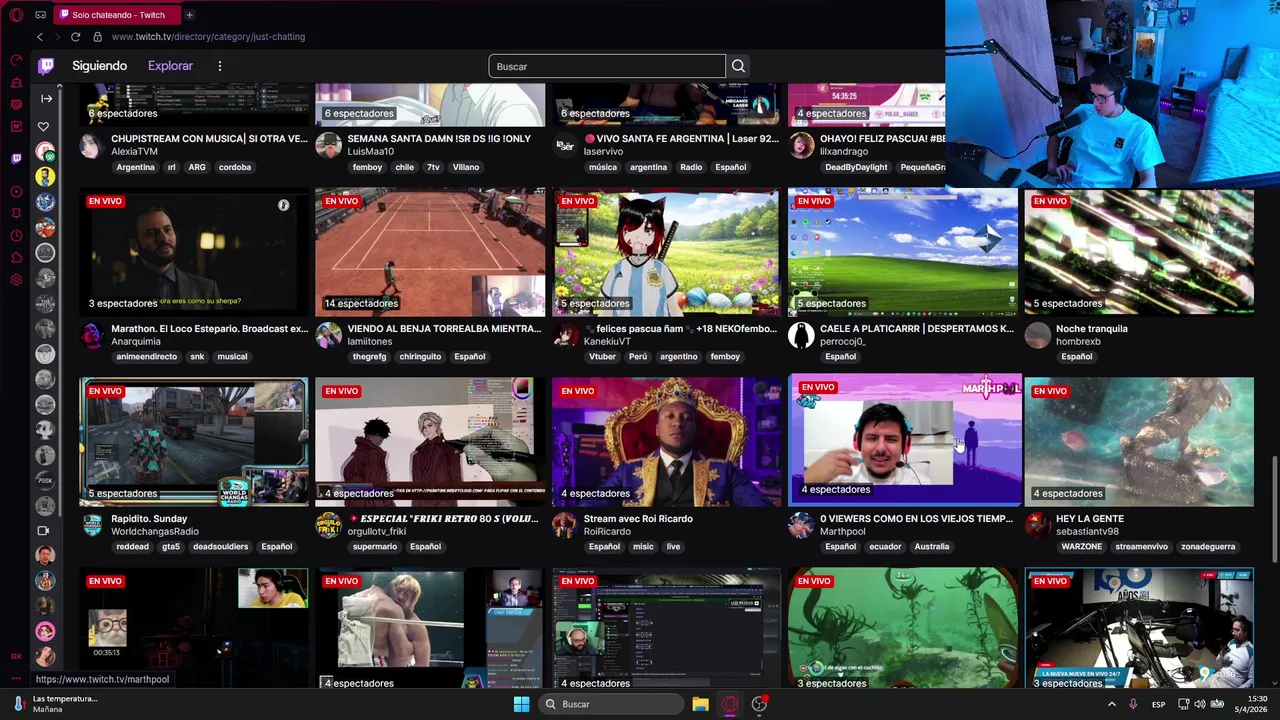Image resolution: width=1280 pixels, height=720 pixels.
Task: Click the Twitch logo home icon
Action: 46,66
